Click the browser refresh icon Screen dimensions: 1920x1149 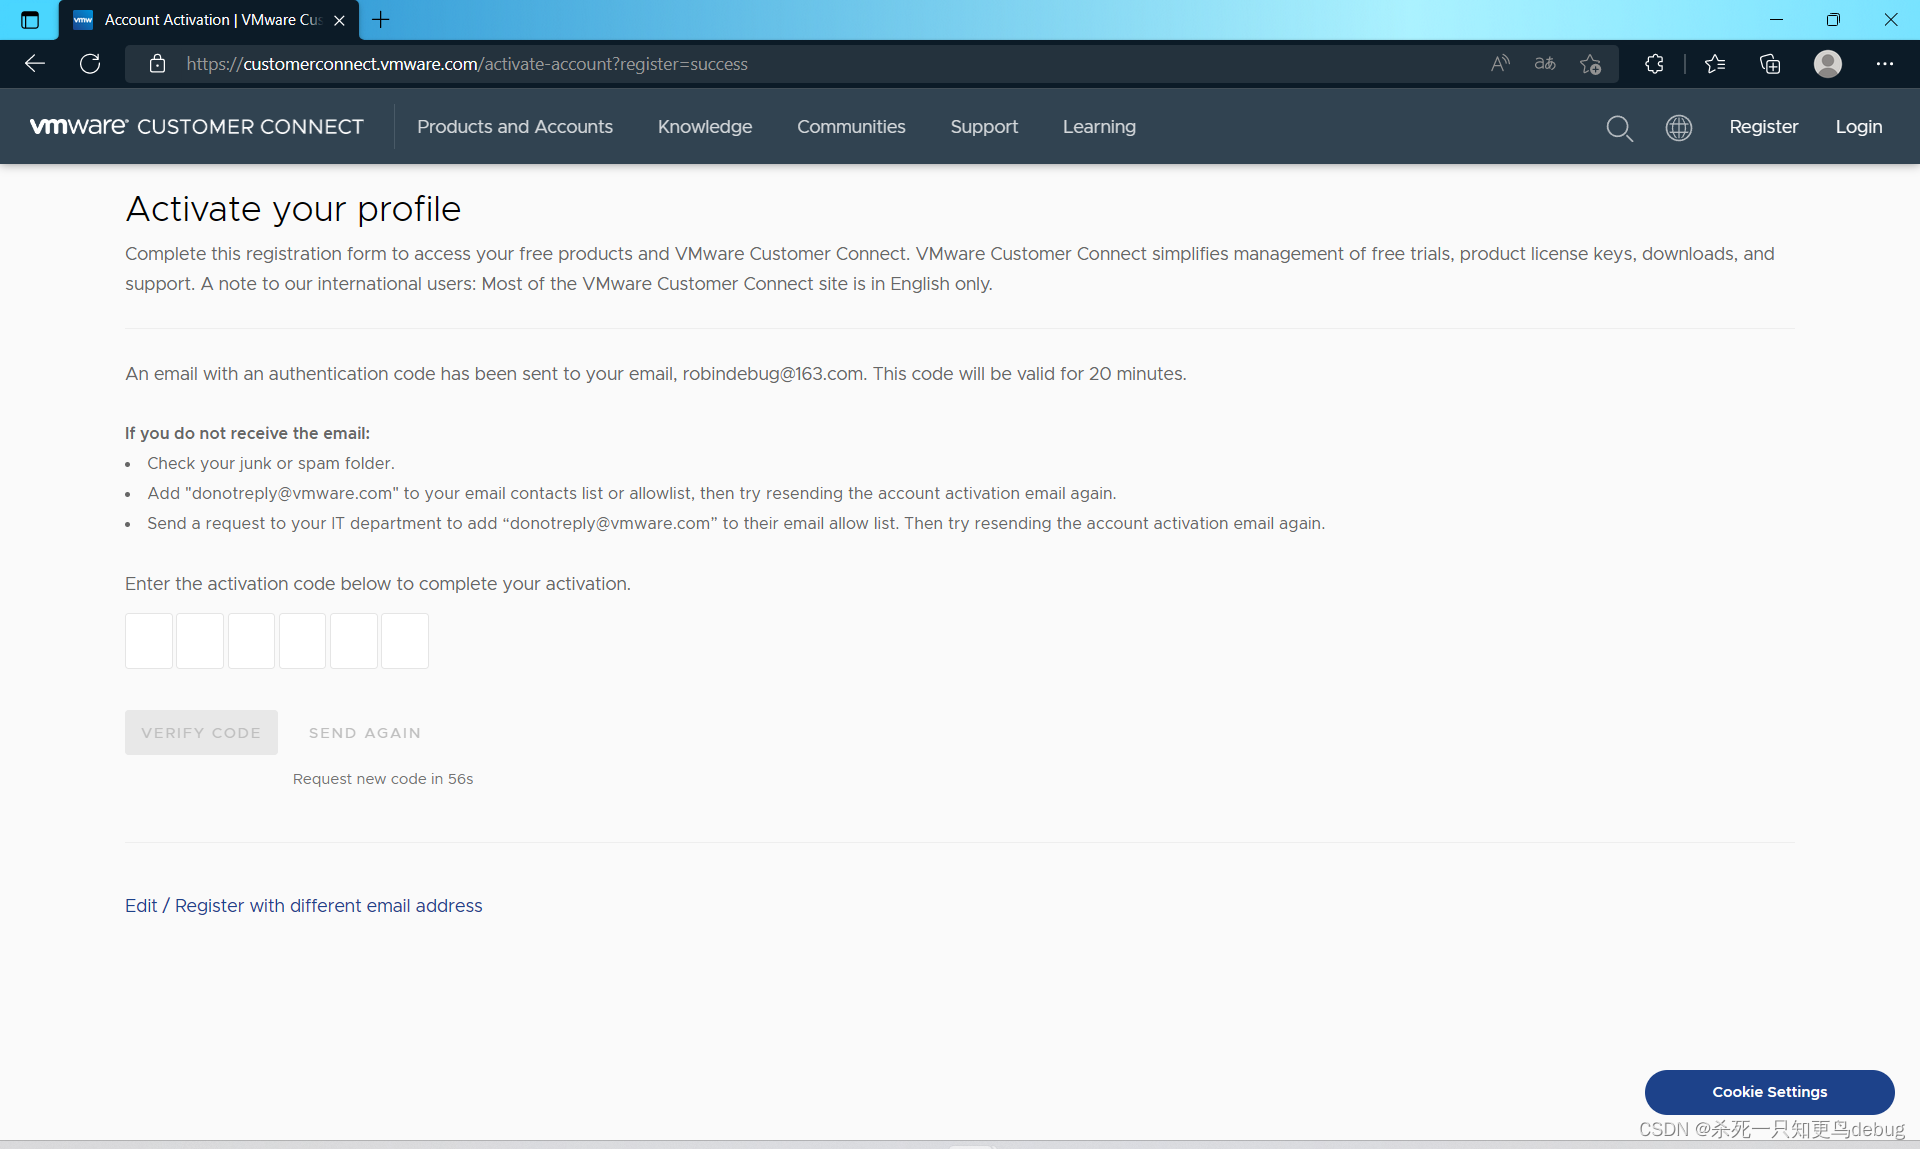coord(90,64)
